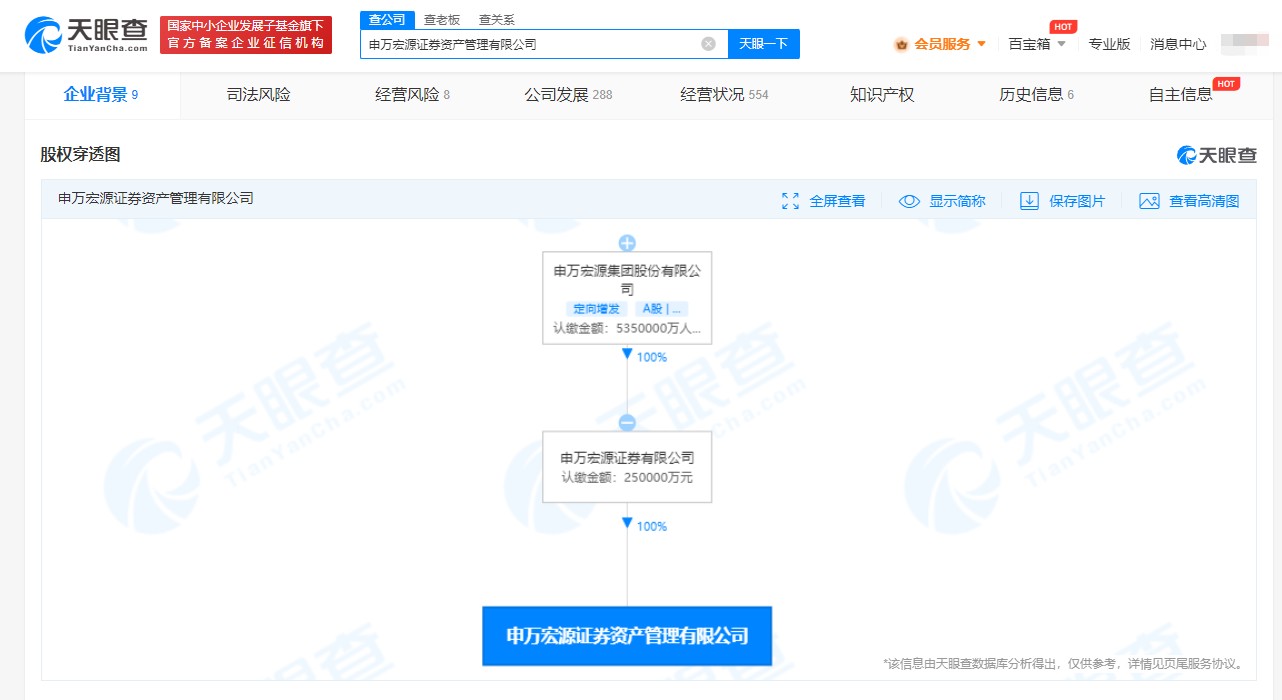Expand the 会员服务 dropdown arrow
The width and height of the screenshot is (1282, 700).
(x=981, y=44)
